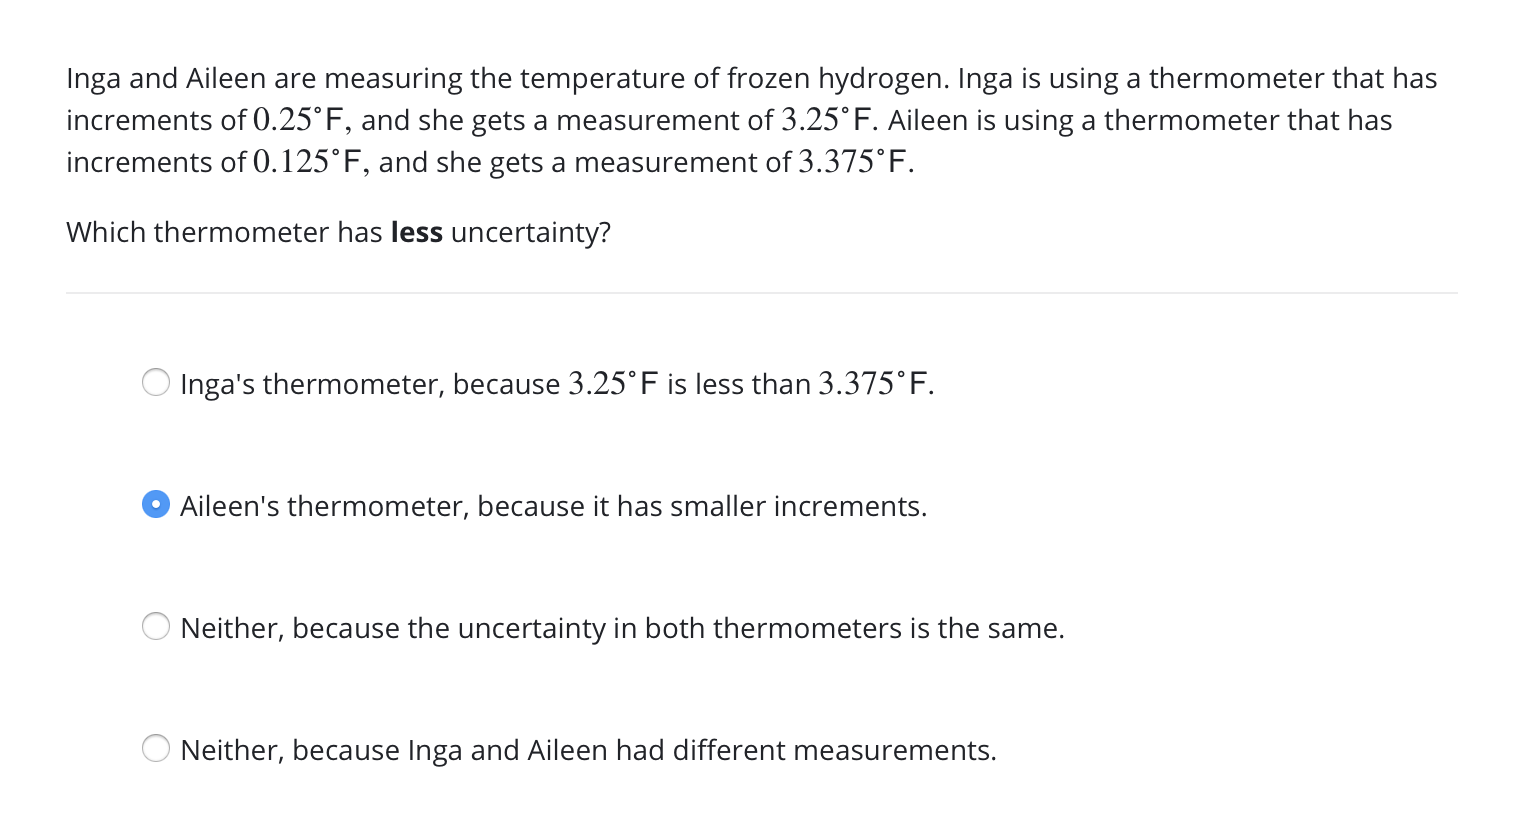This screenshot has width=1536, height=836.
Task: Click the text 'Inga's thermometer, because 3.25°F is less'
Action: coord(556,384)
